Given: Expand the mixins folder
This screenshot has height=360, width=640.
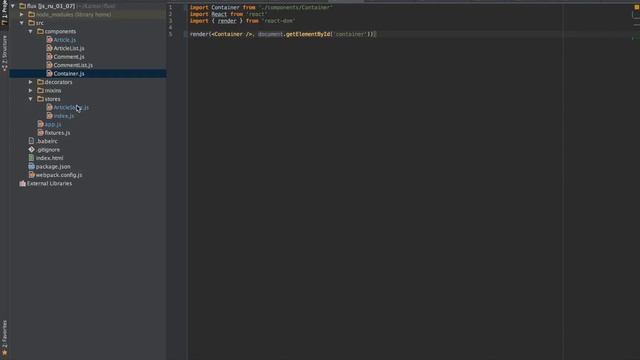Looking at the screenshot, I should [x=31, y=90].
